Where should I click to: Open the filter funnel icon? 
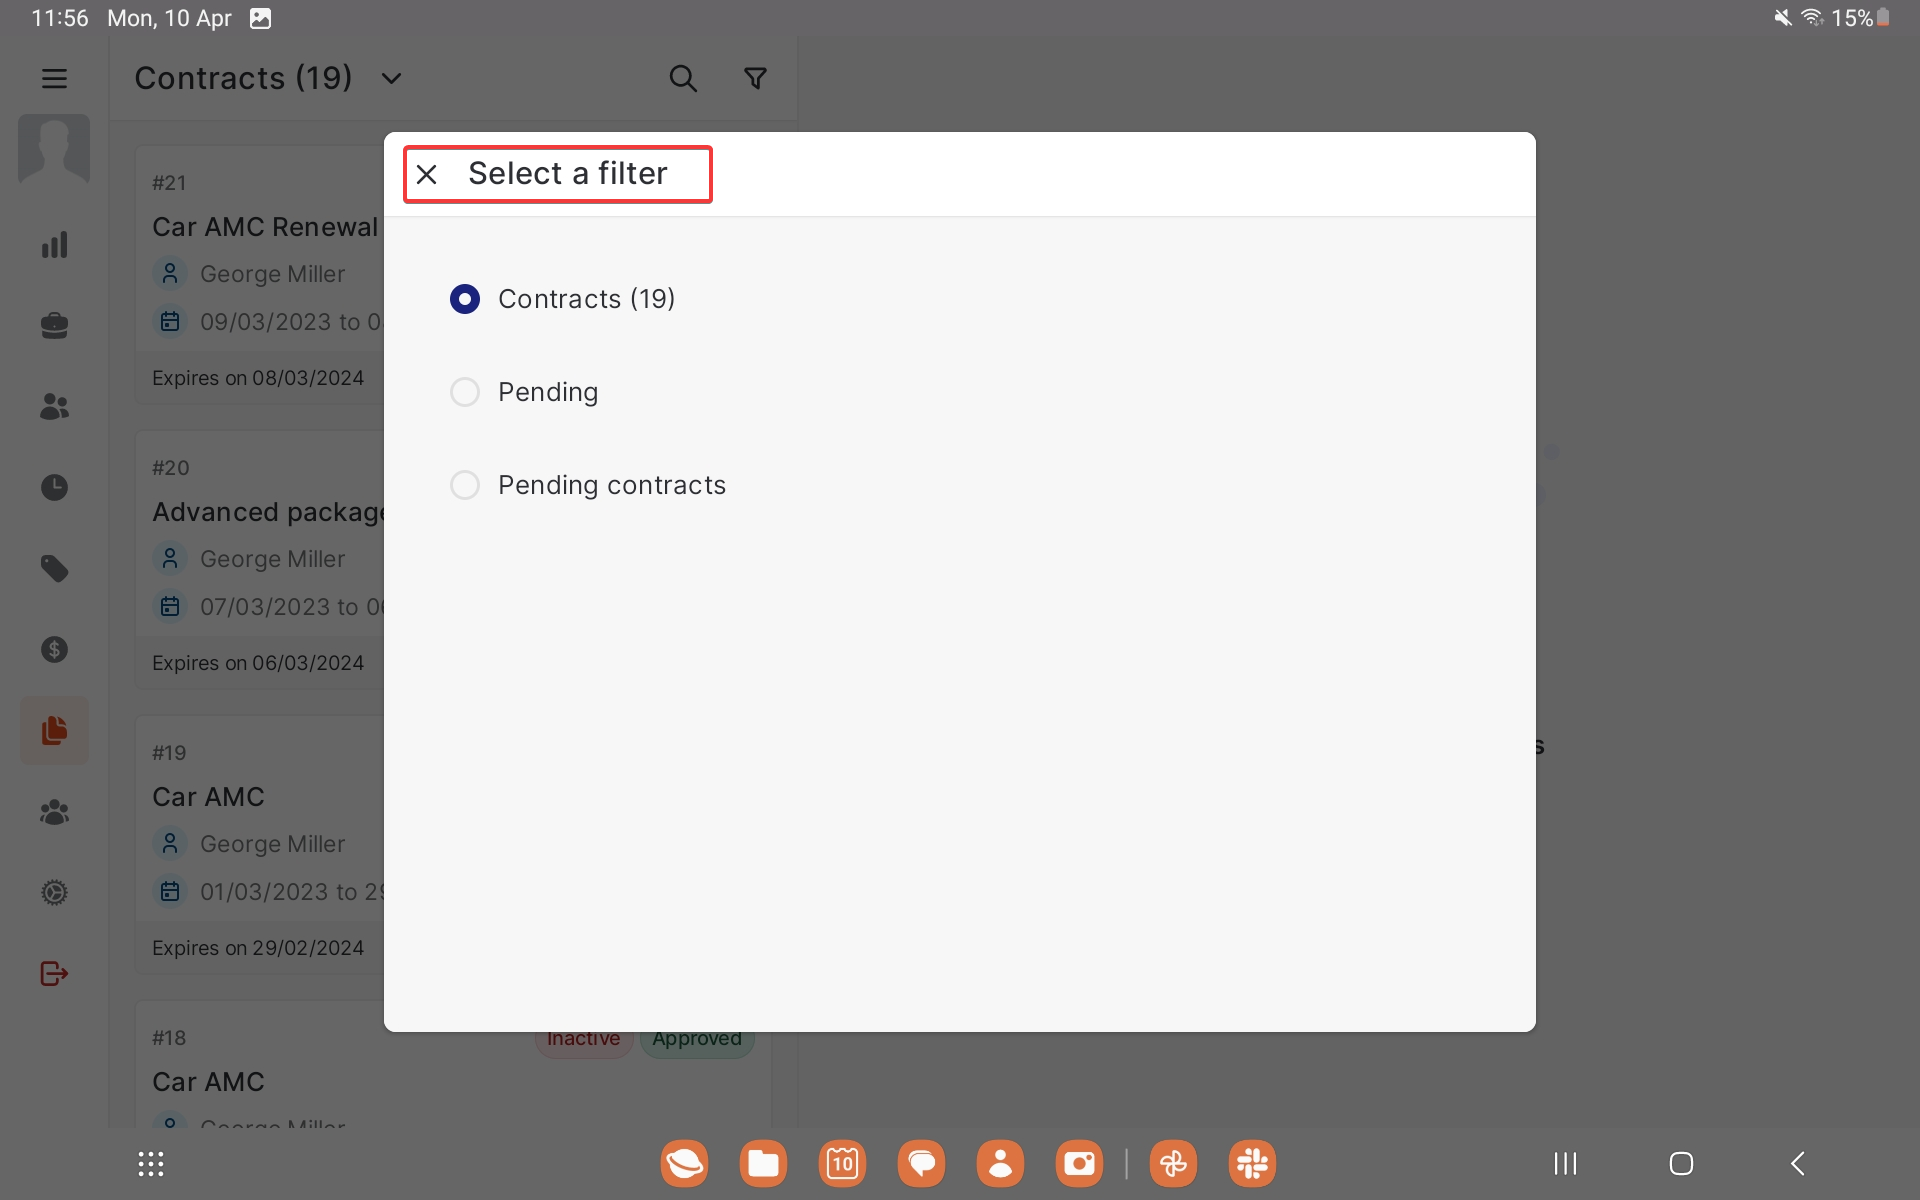tap(755, 78)
